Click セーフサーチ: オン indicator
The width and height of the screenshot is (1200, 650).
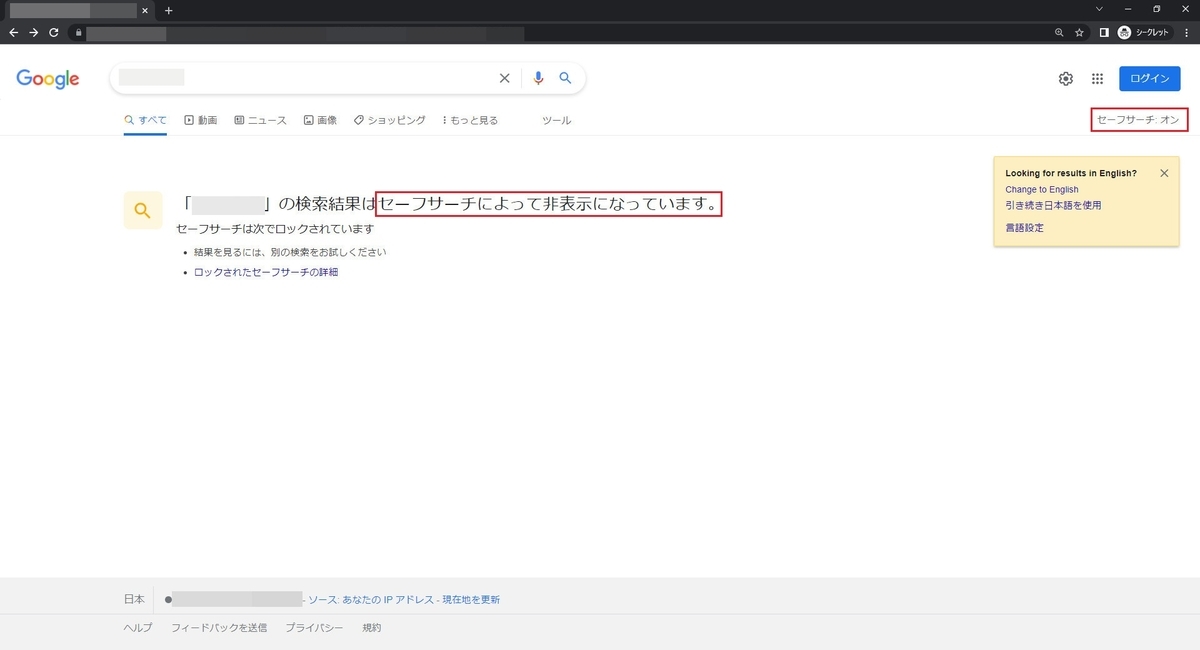click(1139, 120)
